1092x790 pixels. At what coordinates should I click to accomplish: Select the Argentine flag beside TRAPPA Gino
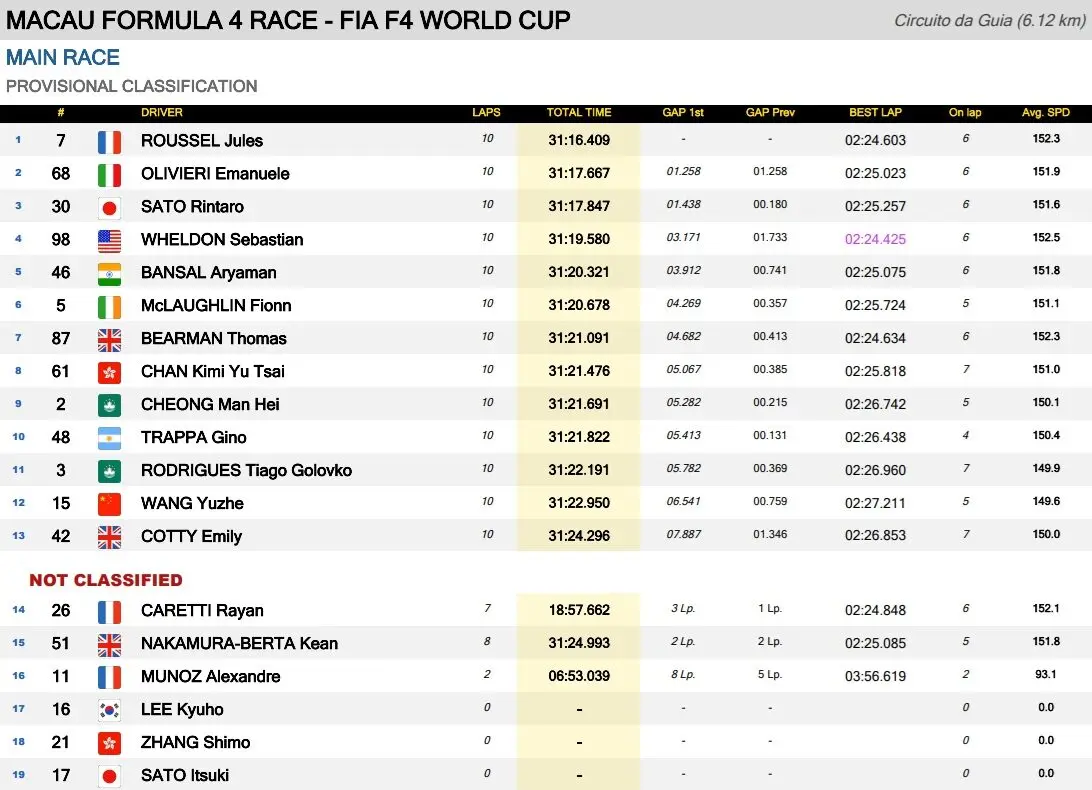coord(109,438)
